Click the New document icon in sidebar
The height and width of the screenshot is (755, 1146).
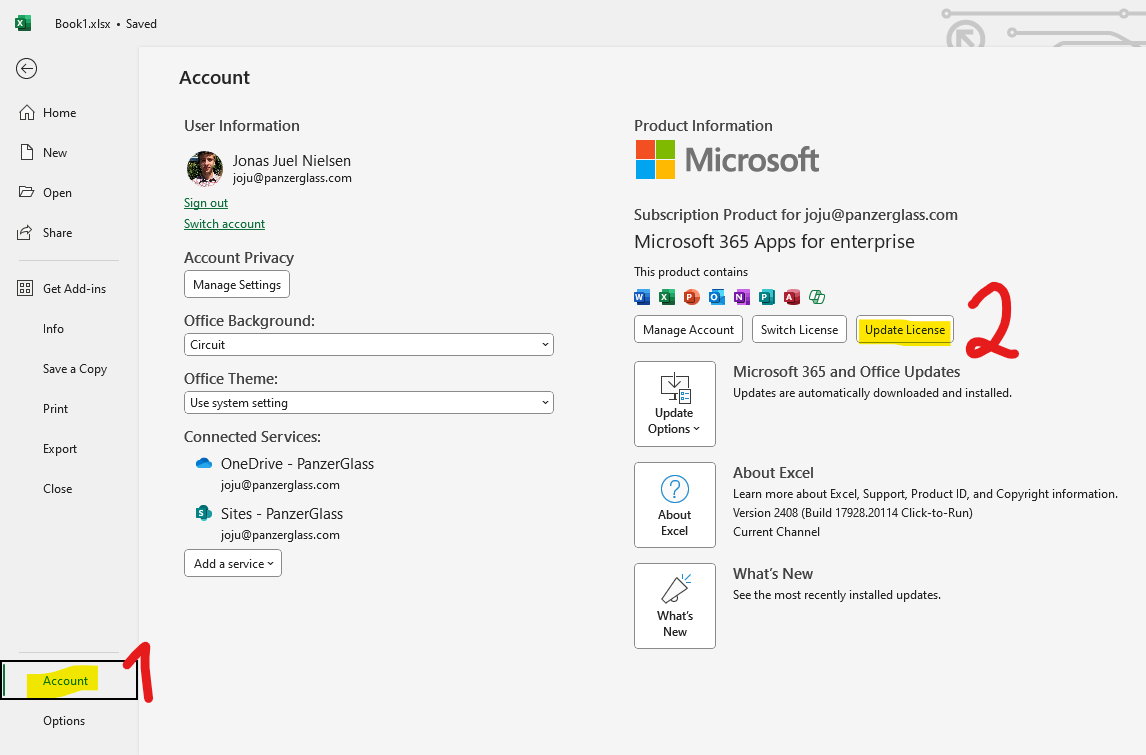pyautogui.click(x=26, y=152)
